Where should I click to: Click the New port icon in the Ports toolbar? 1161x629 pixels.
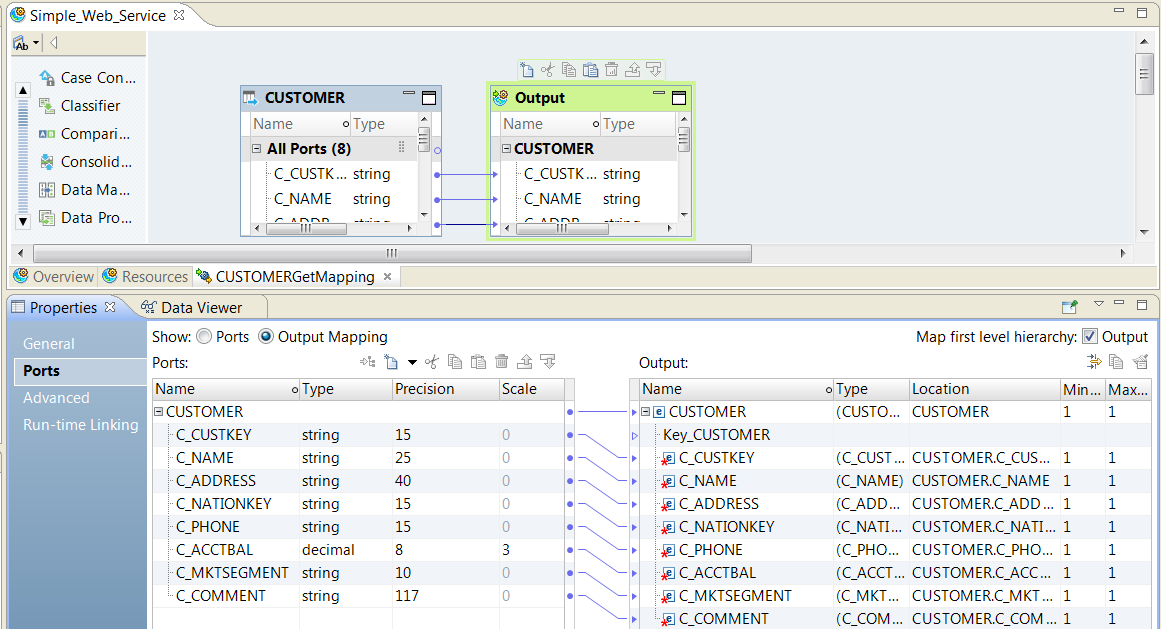391,362
